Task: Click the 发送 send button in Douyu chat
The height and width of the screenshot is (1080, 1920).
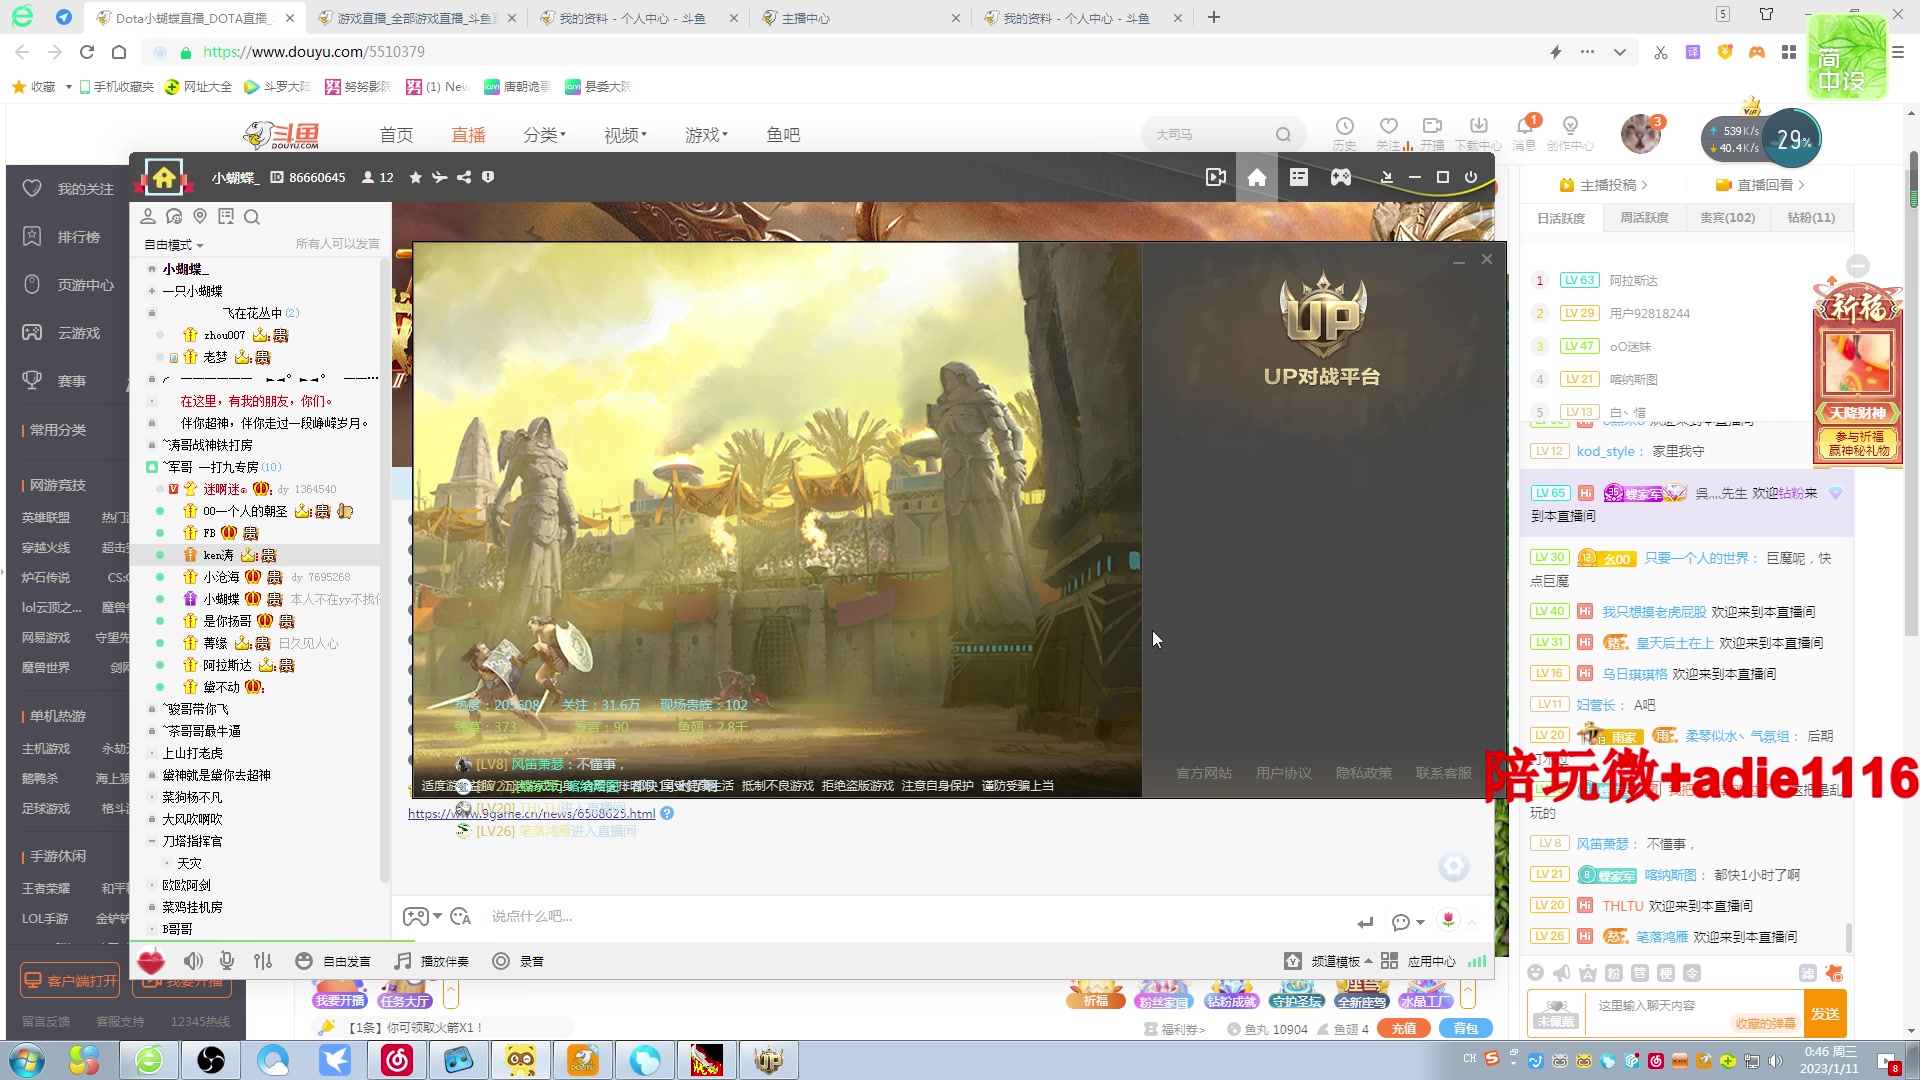Action: point(1825,1013)
